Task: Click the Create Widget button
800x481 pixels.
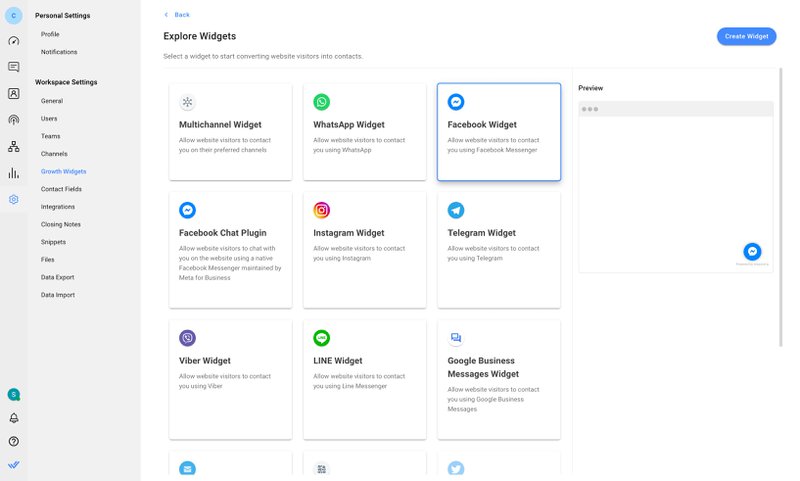Action: [x=746, y=36]
